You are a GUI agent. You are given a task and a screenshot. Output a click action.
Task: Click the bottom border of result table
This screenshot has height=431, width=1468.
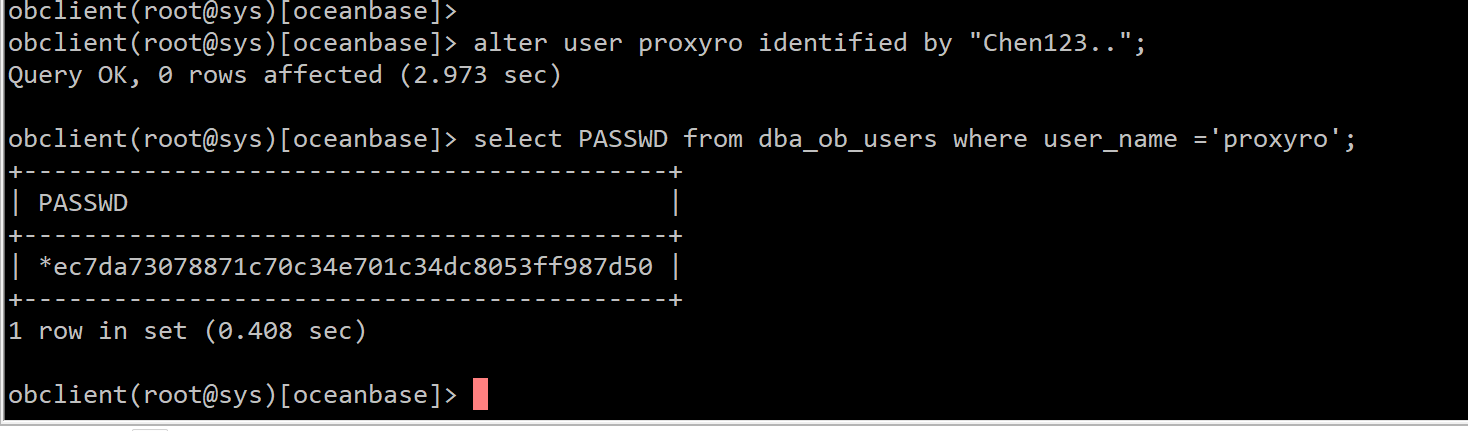point(345,299)
